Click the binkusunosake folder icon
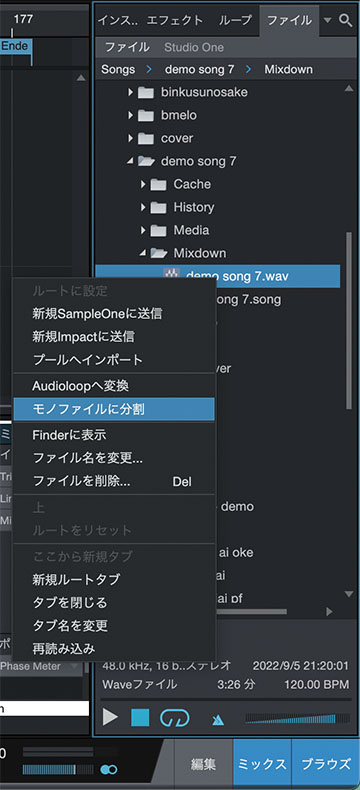Image resolution: width=360 pixels, height=790 pixels. (146, 93)
